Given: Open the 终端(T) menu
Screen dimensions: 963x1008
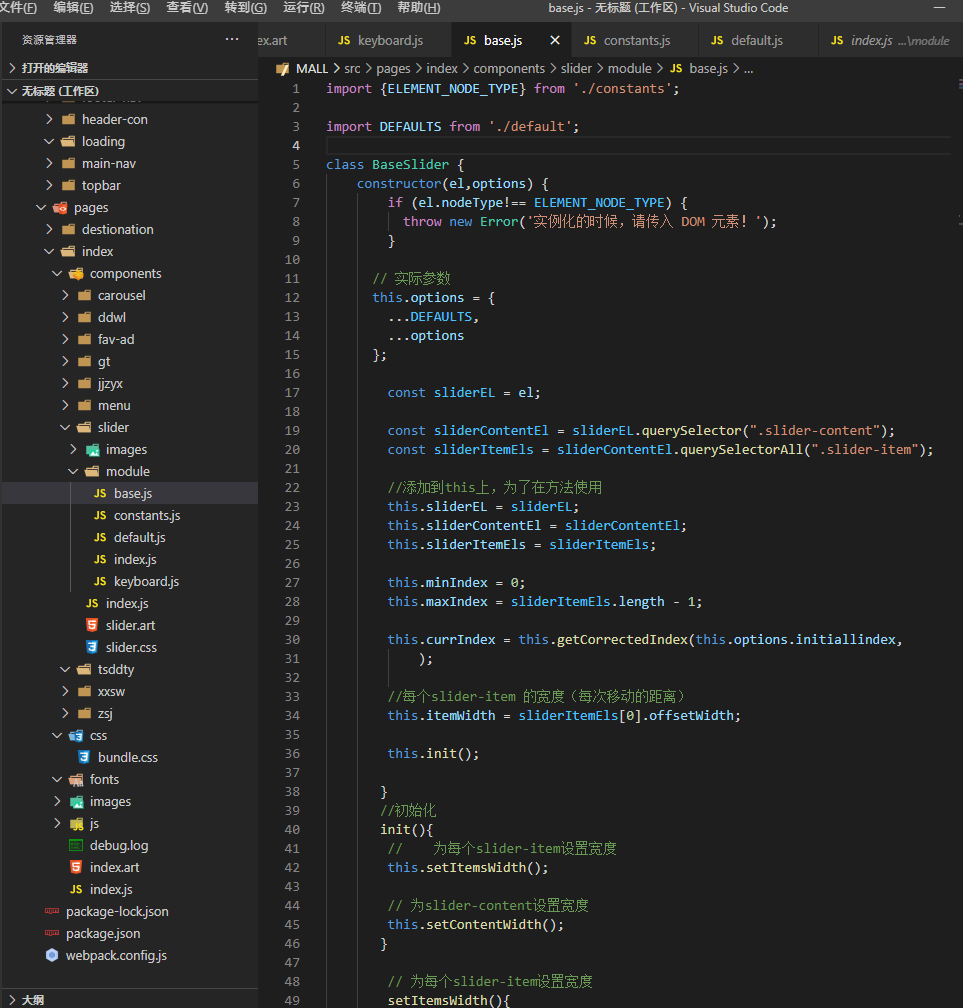Looking at the screenshot, I should [x=361, y=8].
